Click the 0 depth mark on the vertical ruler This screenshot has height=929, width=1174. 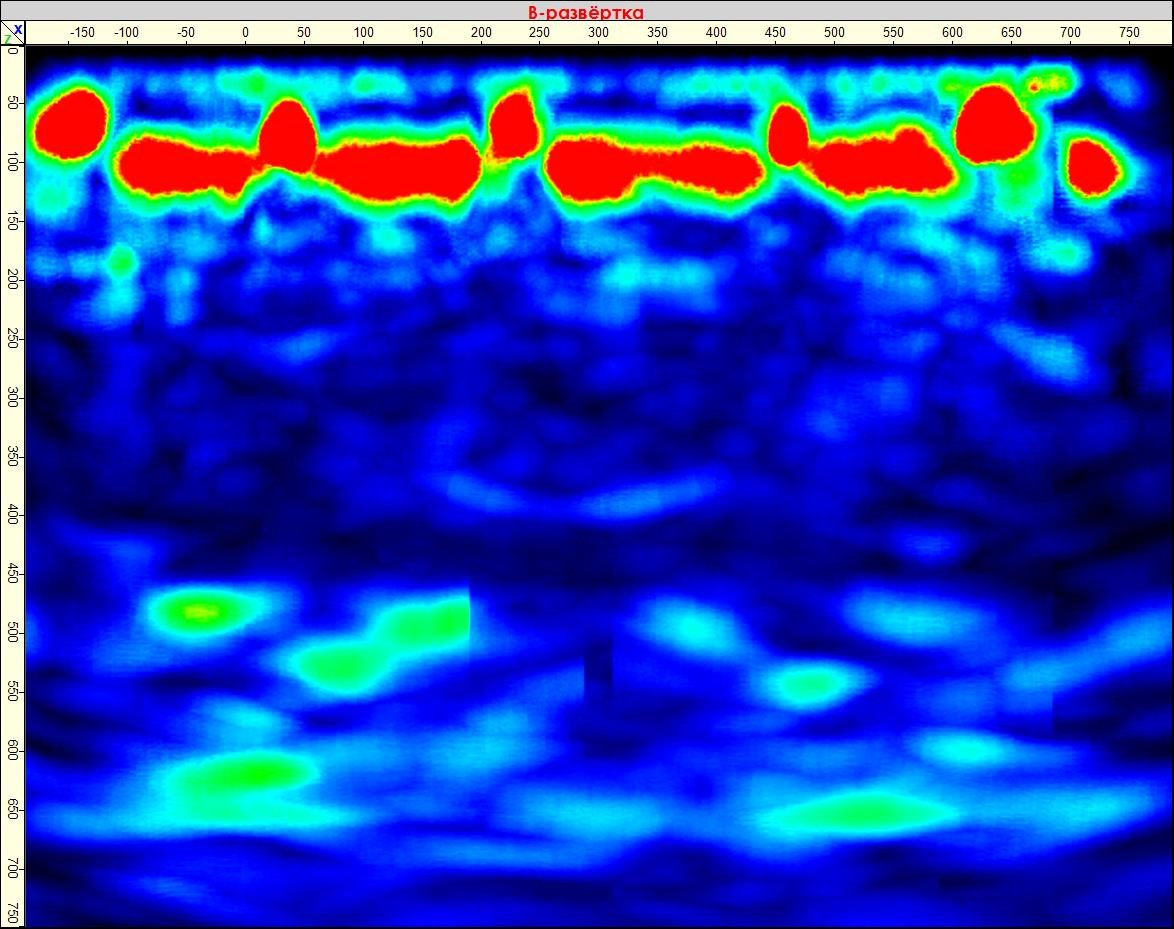tap(13, 52)
